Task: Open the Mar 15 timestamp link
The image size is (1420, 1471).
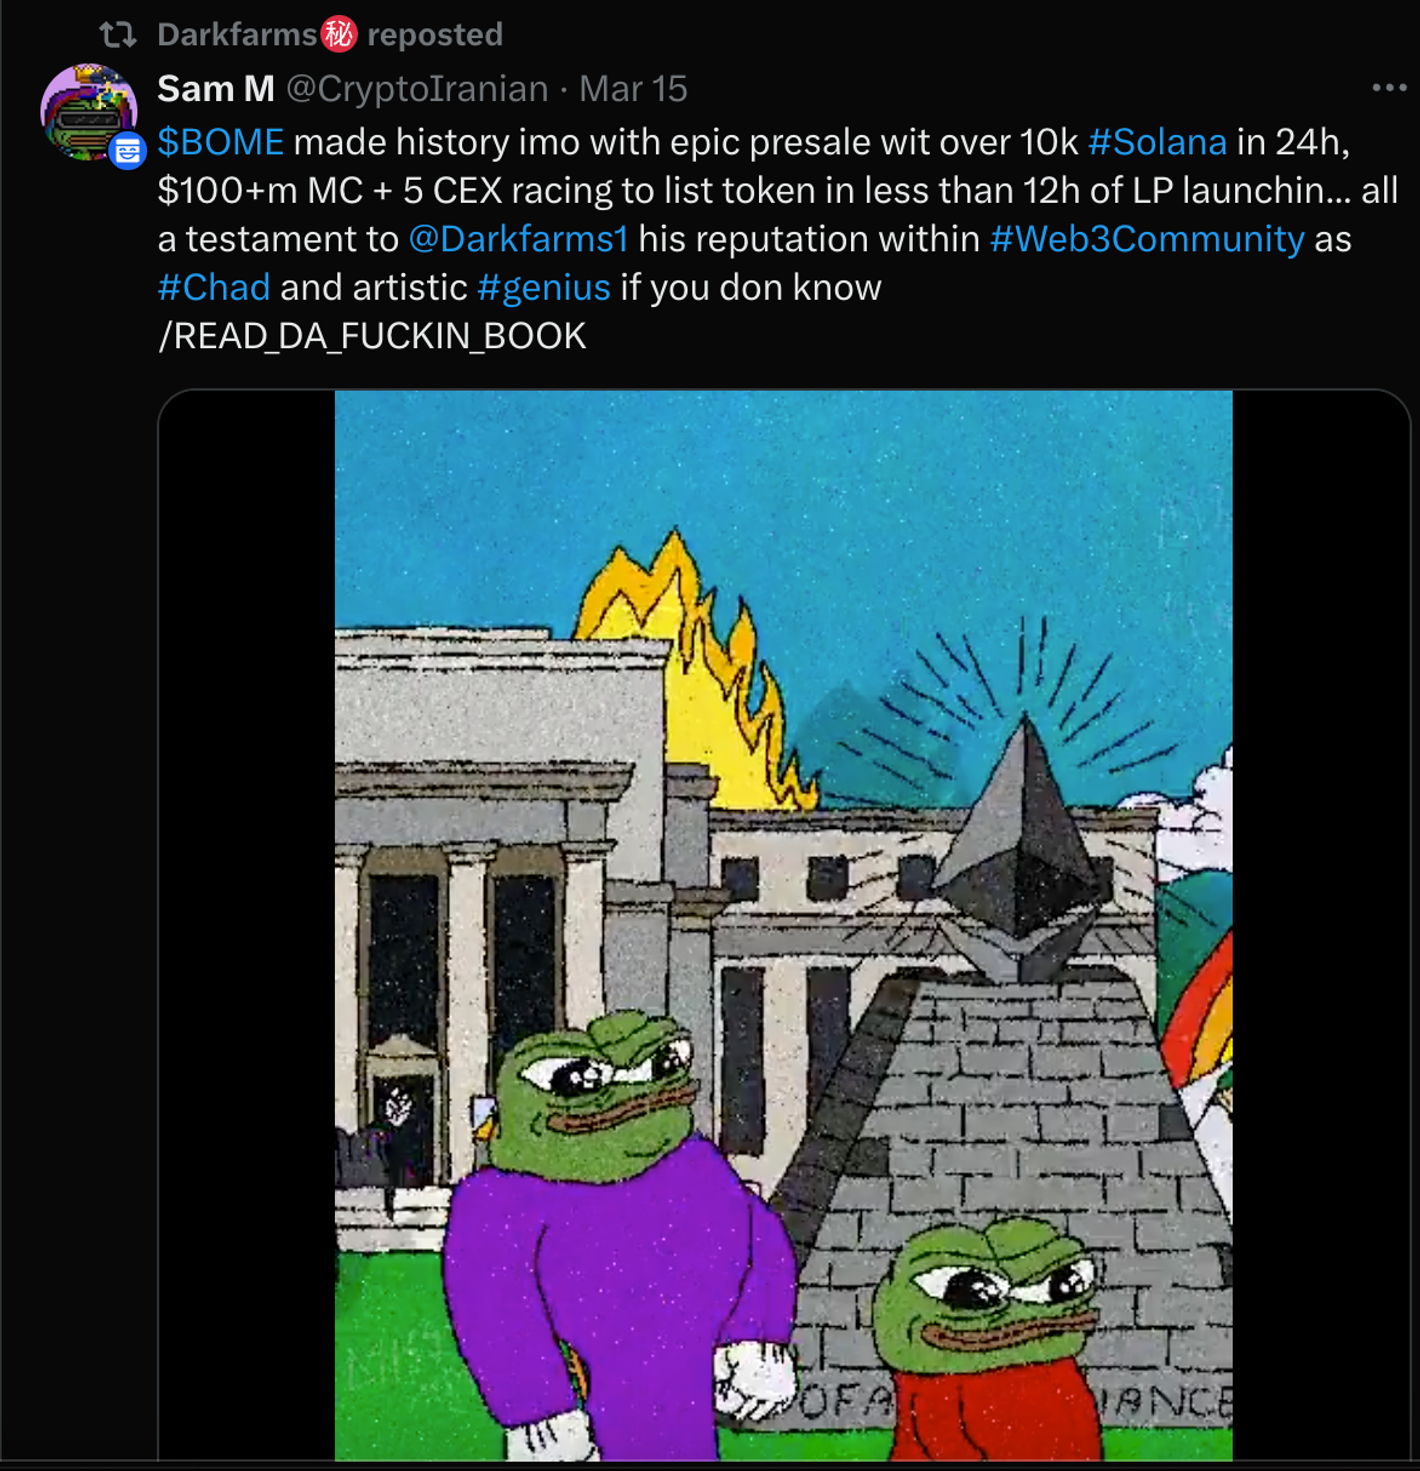Action: point(633,89)
